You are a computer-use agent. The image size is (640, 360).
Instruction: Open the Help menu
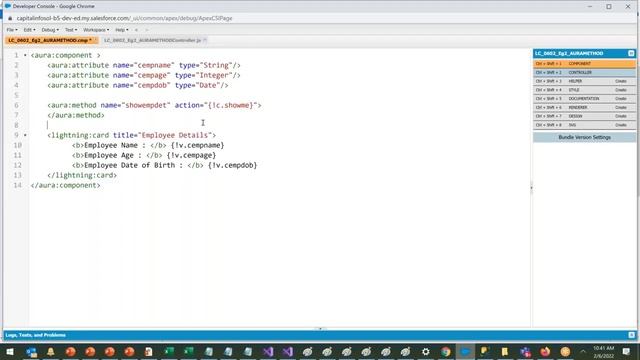[121, 30]
